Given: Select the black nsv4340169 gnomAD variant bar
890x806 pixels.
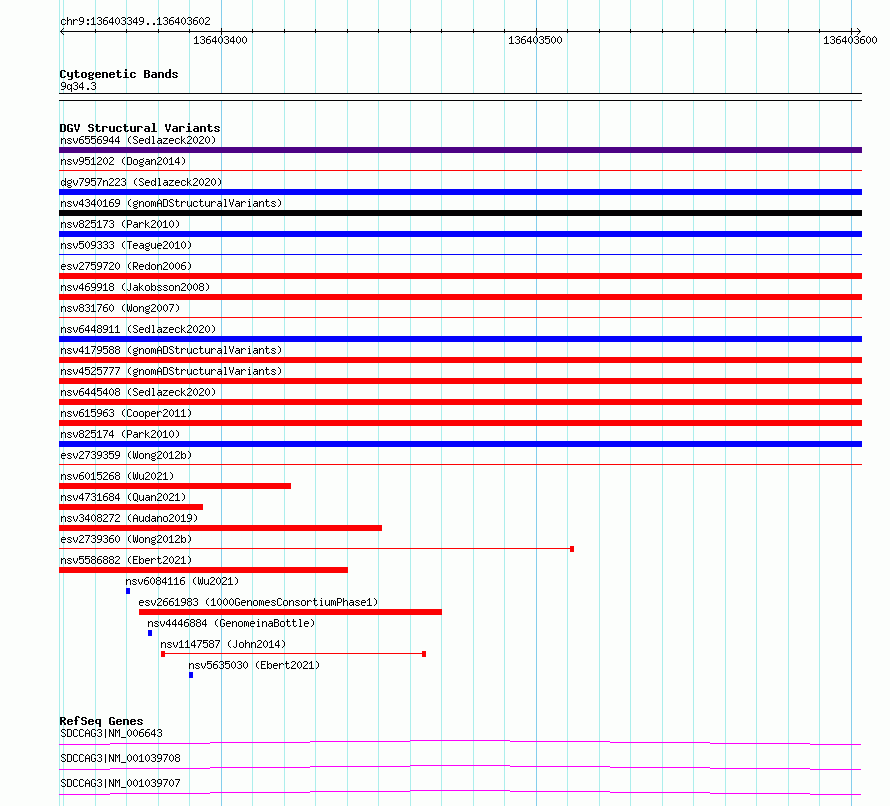Looking at the screenshot, I should [x=460, y=213].
